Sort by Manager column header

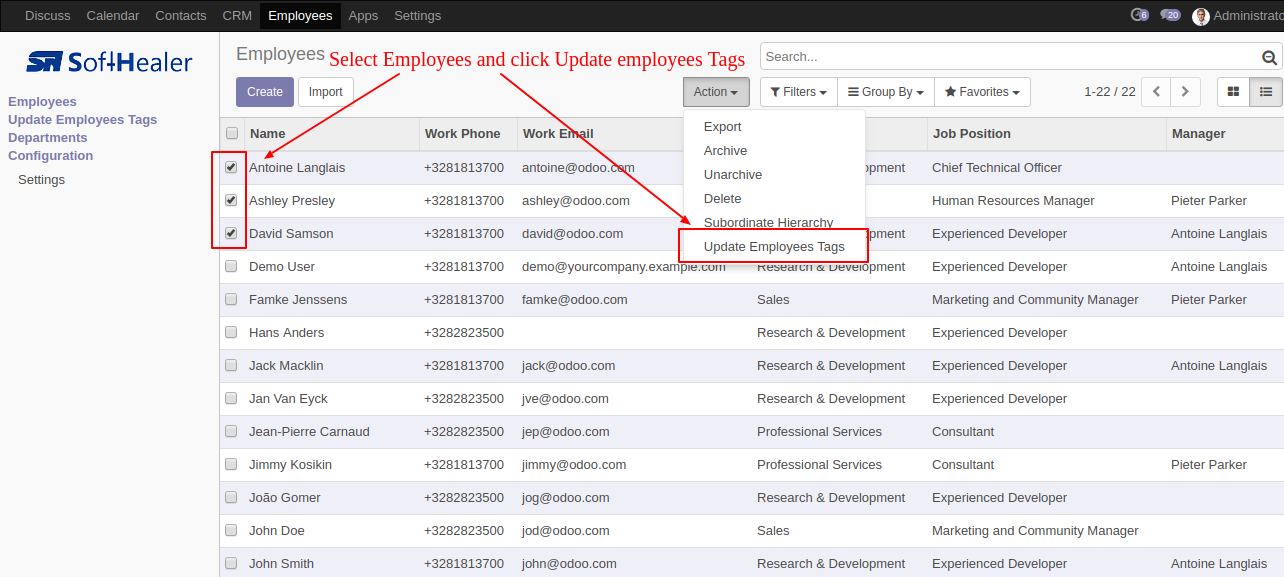pyautogui.click(x=1225, y=134)
